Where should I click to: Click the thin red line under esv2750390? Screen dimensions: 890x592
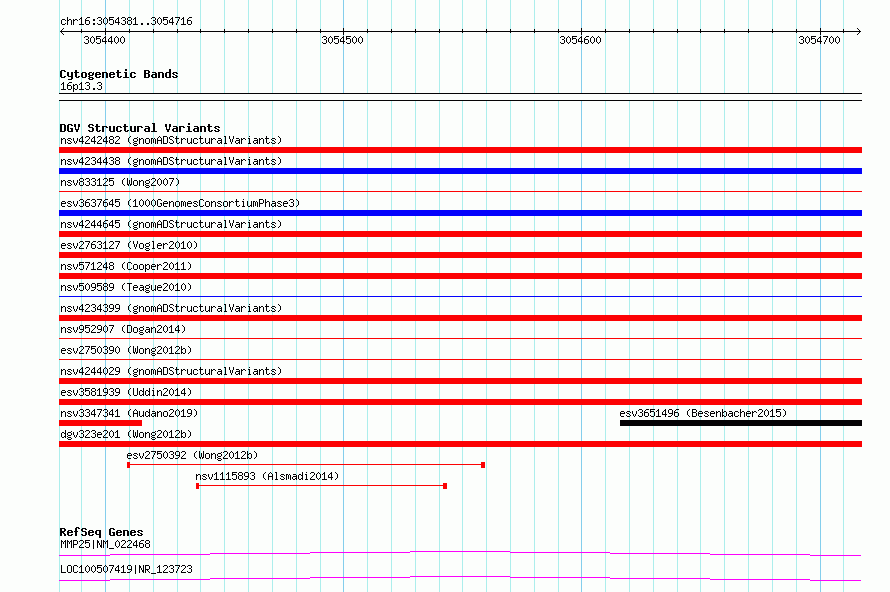(460, 359)
